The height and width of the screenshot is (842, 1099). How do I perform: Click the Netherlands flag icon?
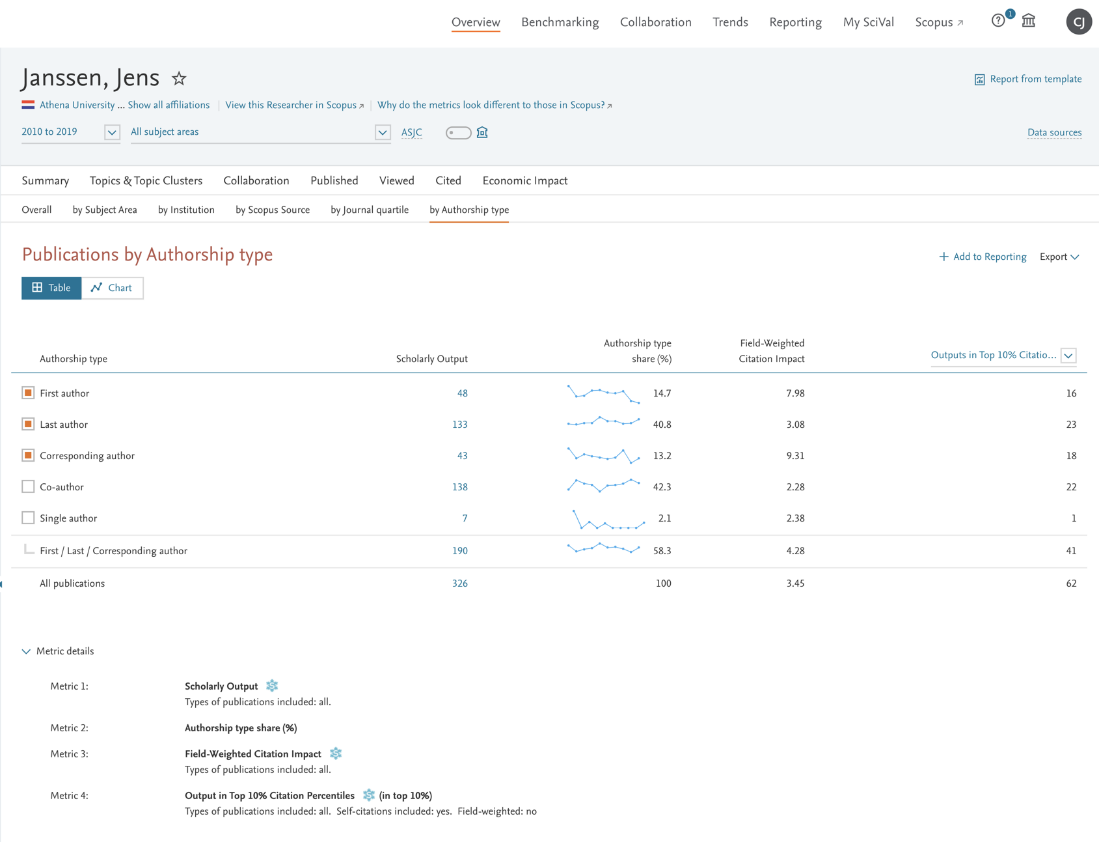point(28,105)
